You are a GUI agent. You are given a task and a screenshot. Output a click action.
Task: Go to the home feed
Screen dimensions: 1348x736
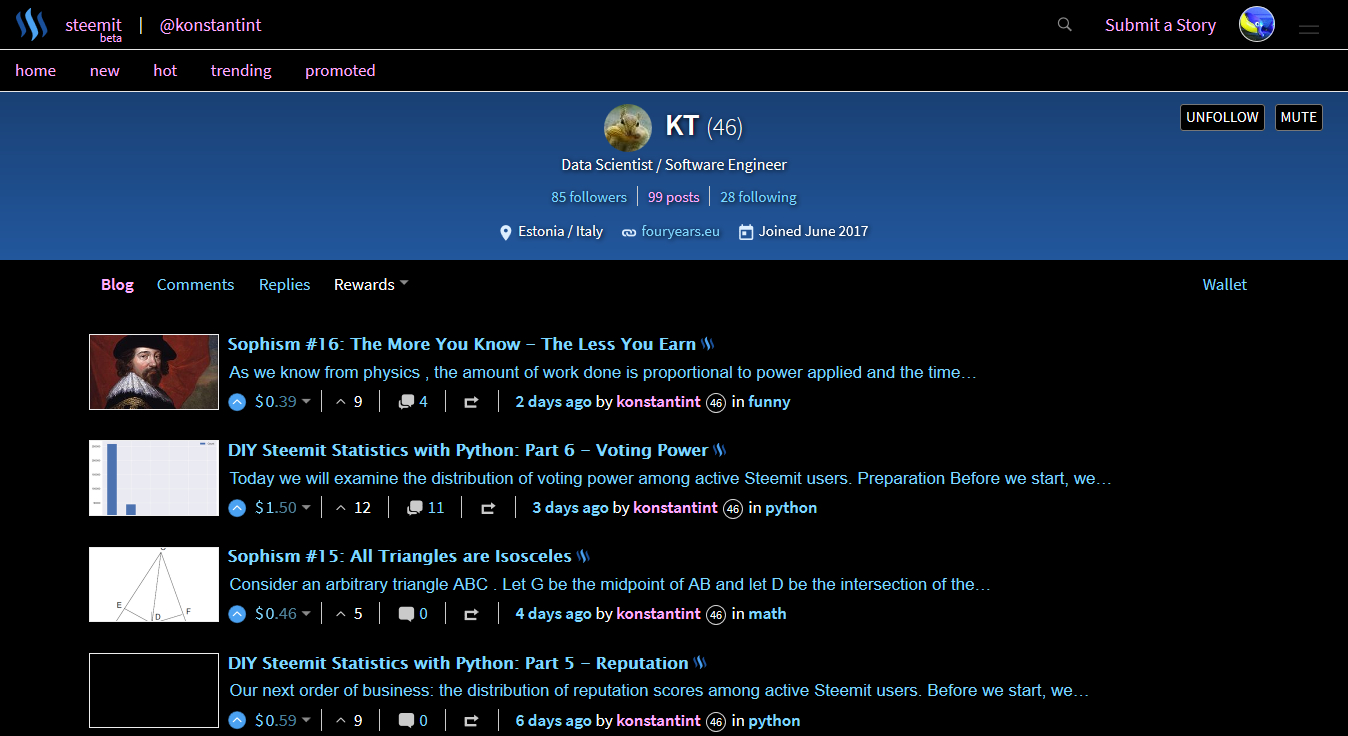point(35,71)
